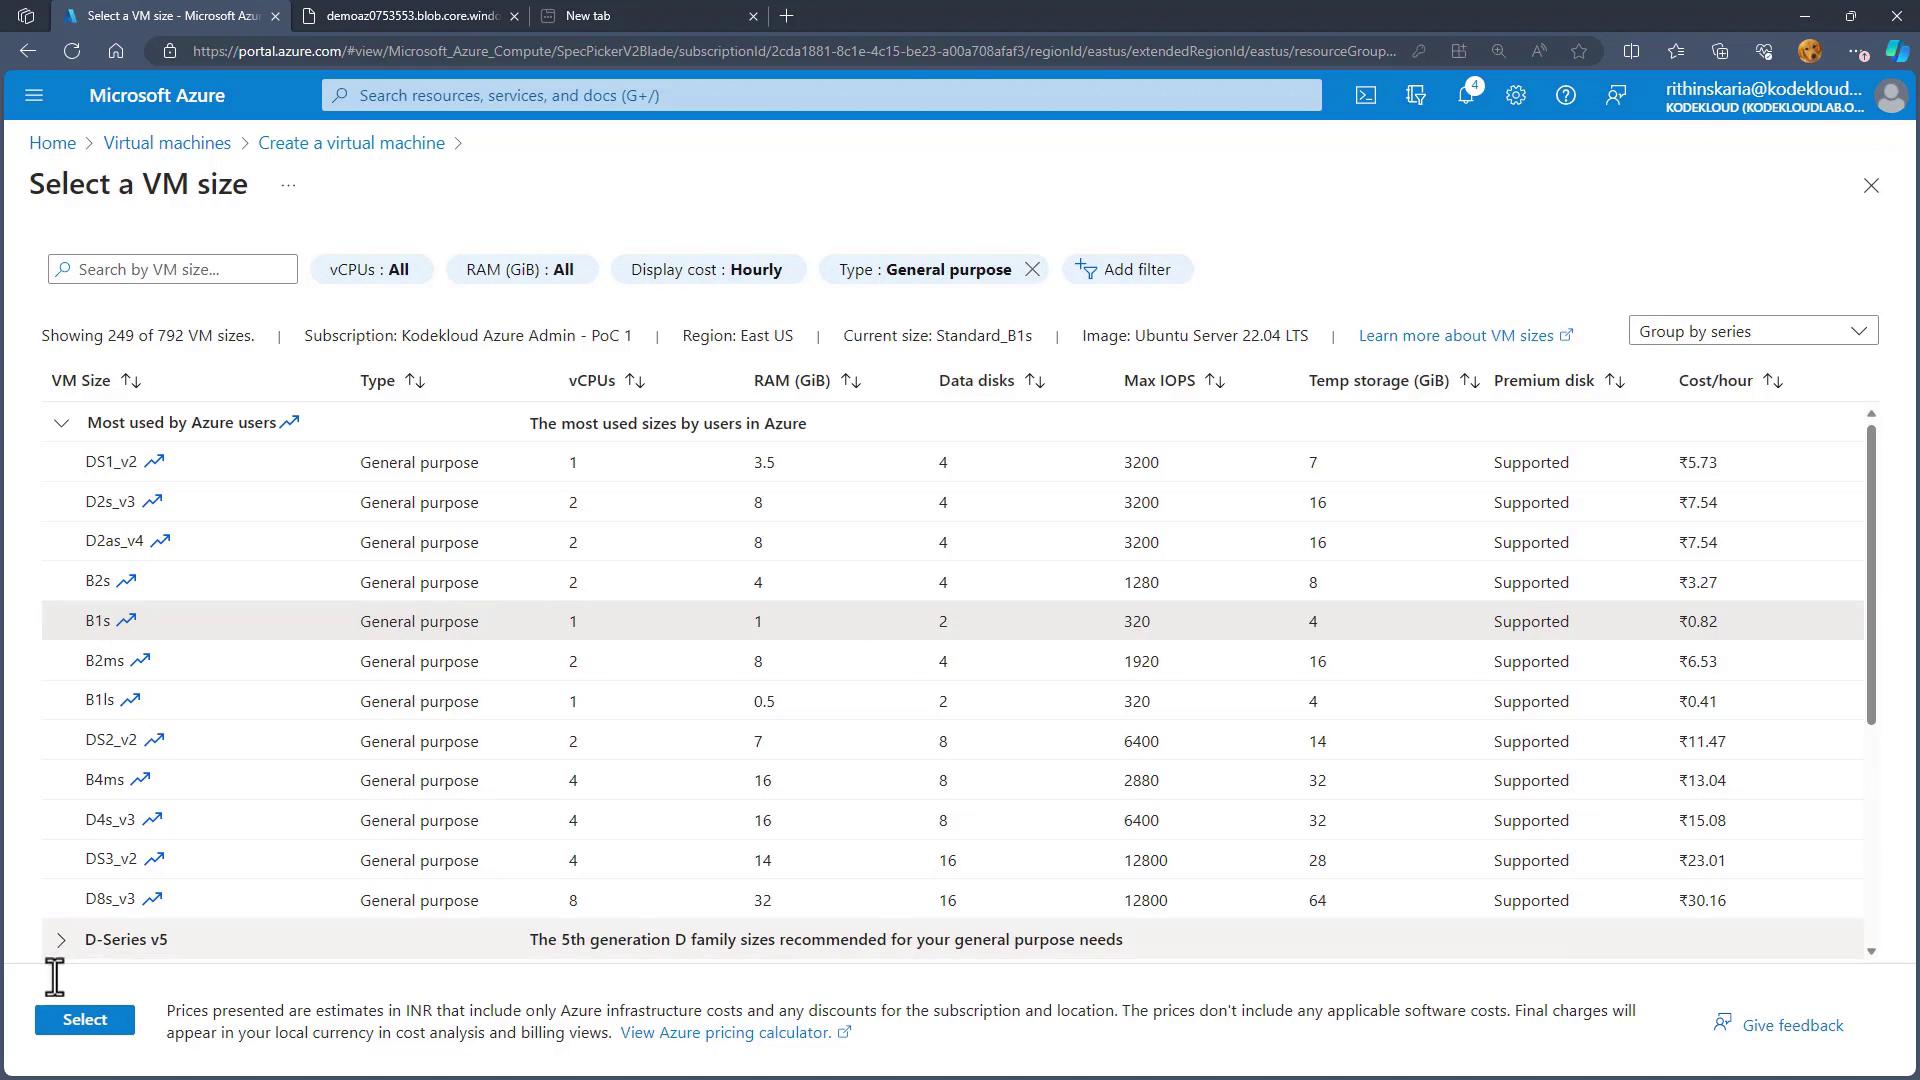This screenshot has height=1080, width=1920.
Task: Open the Group by series dropdown
Action: 1753,331
